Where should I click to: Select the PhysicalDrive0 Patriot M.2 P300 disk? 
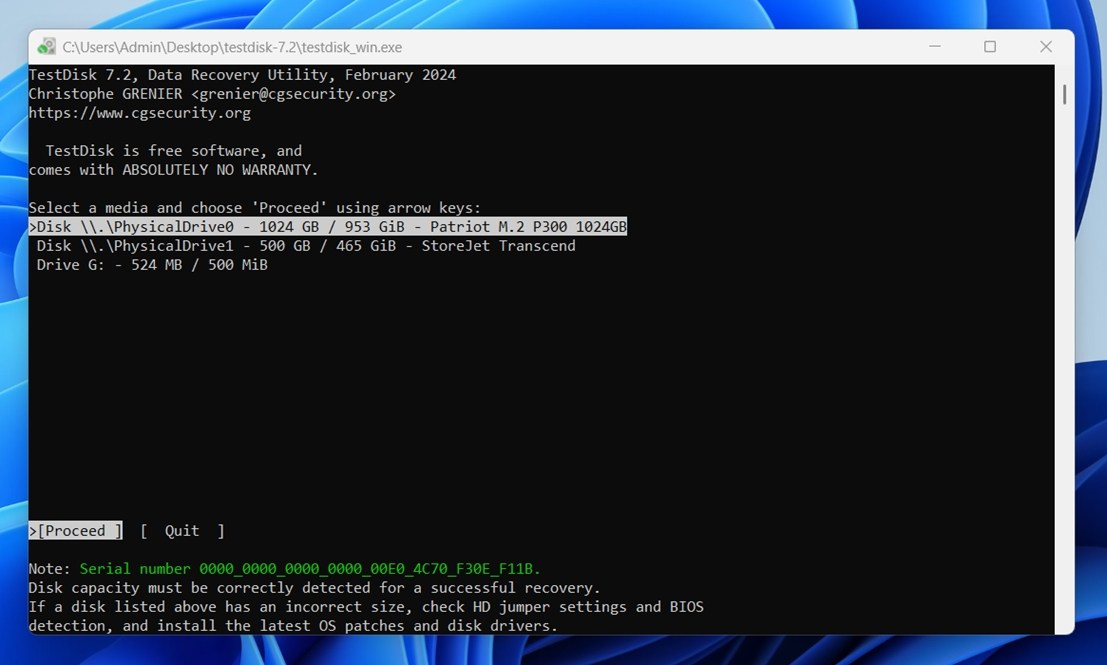pos(328,227)
